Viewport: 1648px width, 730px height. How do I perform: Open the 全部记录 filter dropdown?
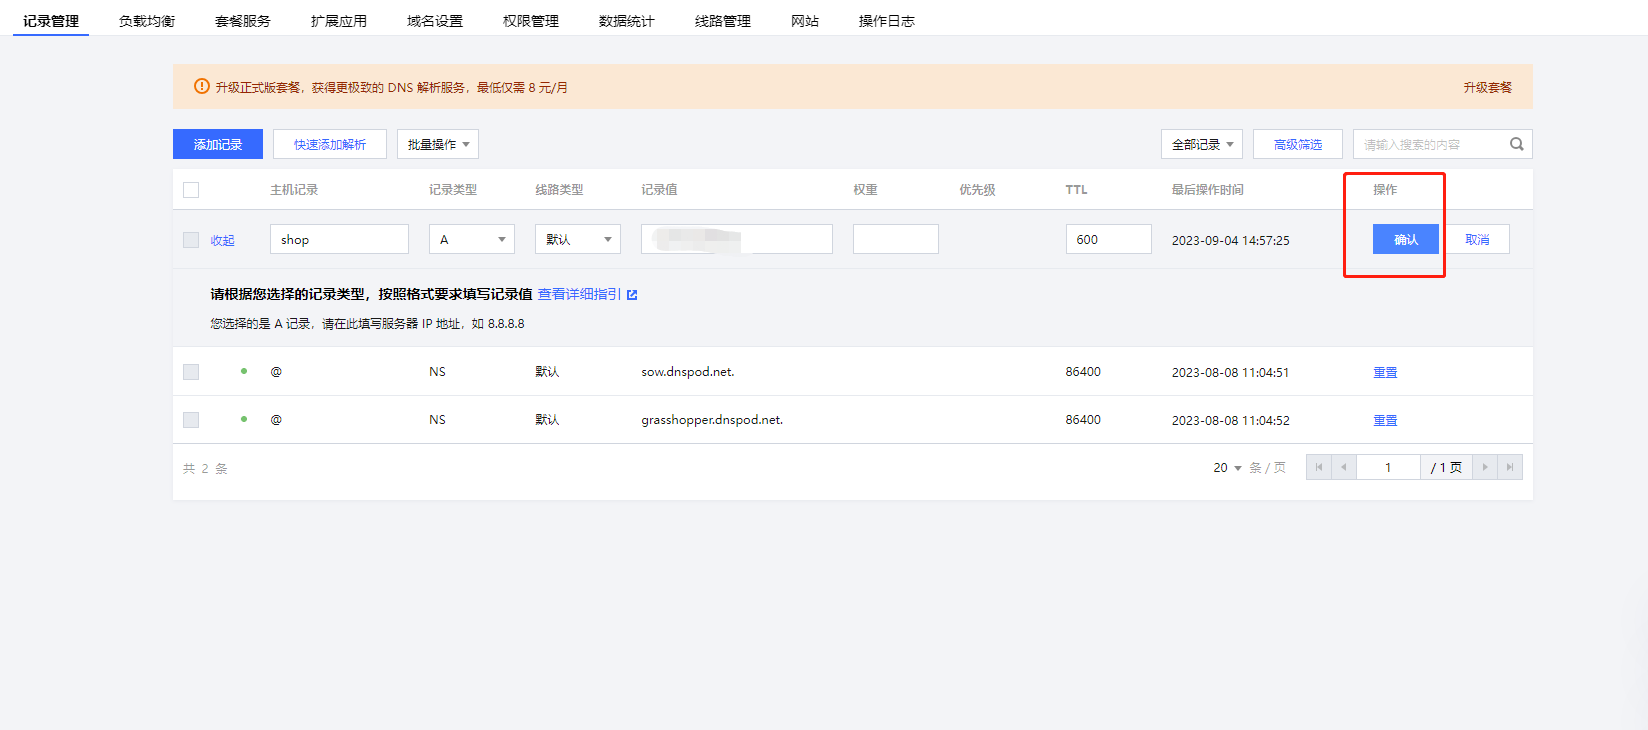1201,144
